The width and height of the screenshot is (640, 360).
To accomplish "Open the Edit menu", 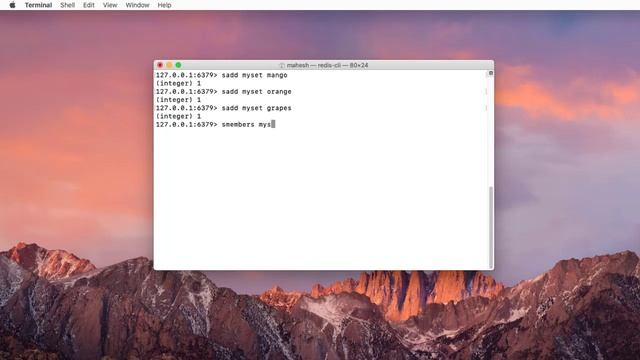I will (89, 5).
